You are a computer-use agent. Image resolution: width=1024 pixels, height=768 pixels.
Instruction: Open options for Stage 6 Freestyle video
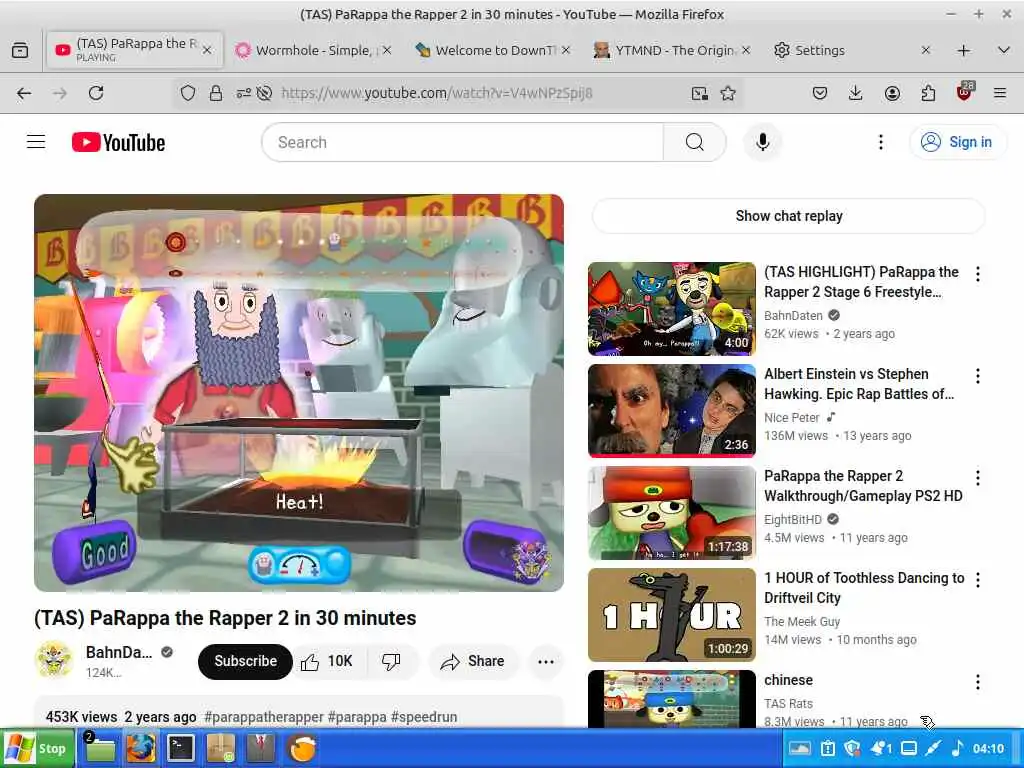pyautogui.click(x=978, y=274)
